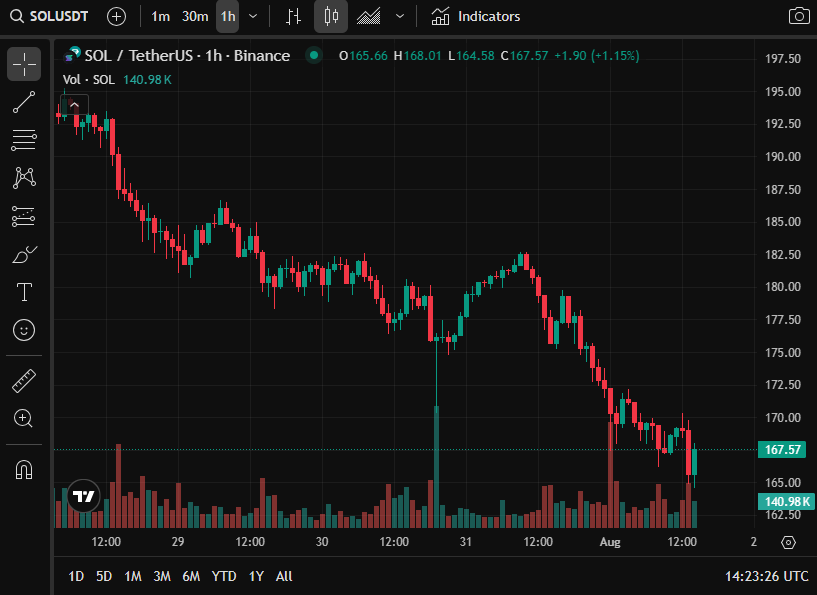Set date range to All
Screen dimensions: 817x595
click(x=284, y=576)
